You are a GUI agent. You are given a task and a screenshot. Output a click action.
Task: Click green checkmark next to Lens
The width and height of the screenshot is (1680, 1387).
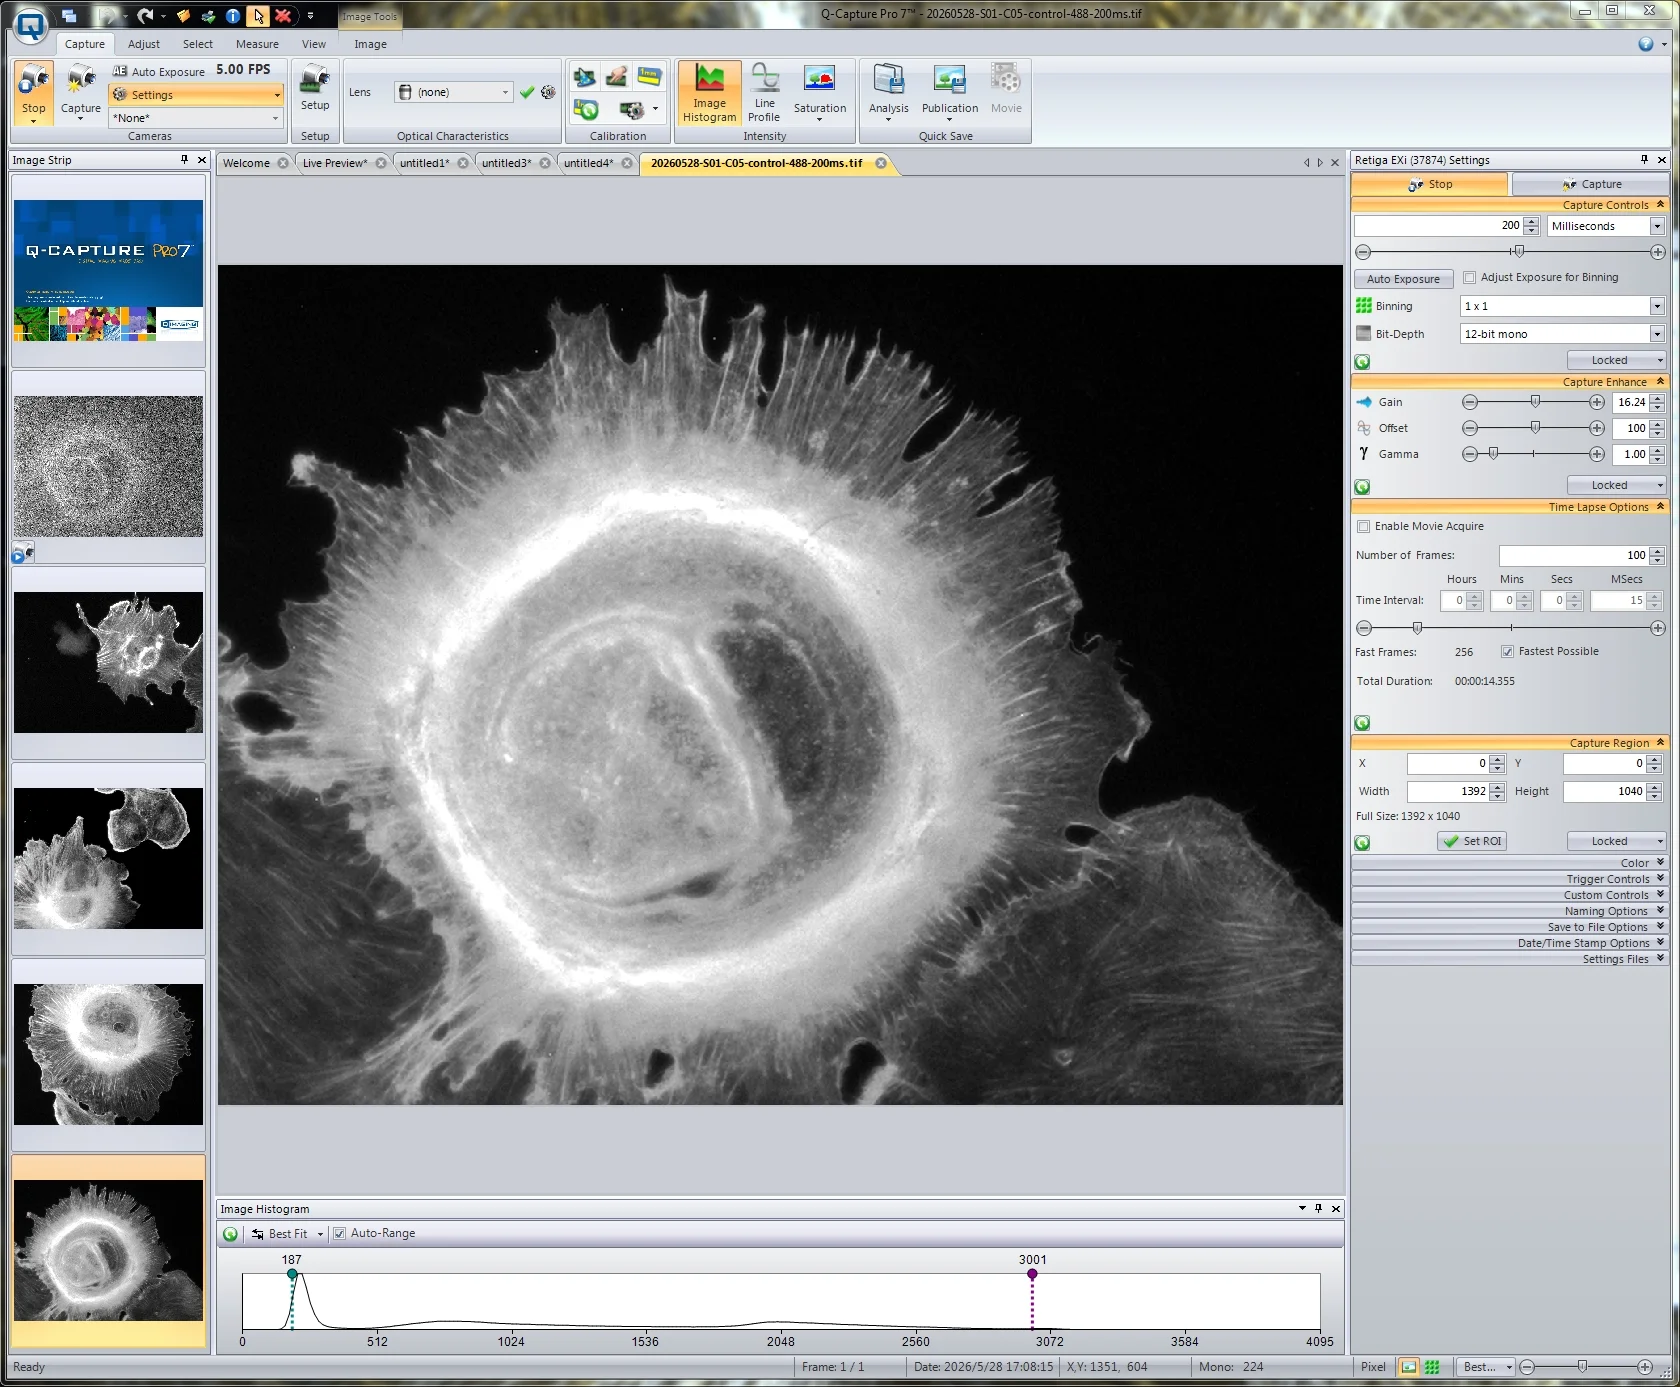coord(527,92)
